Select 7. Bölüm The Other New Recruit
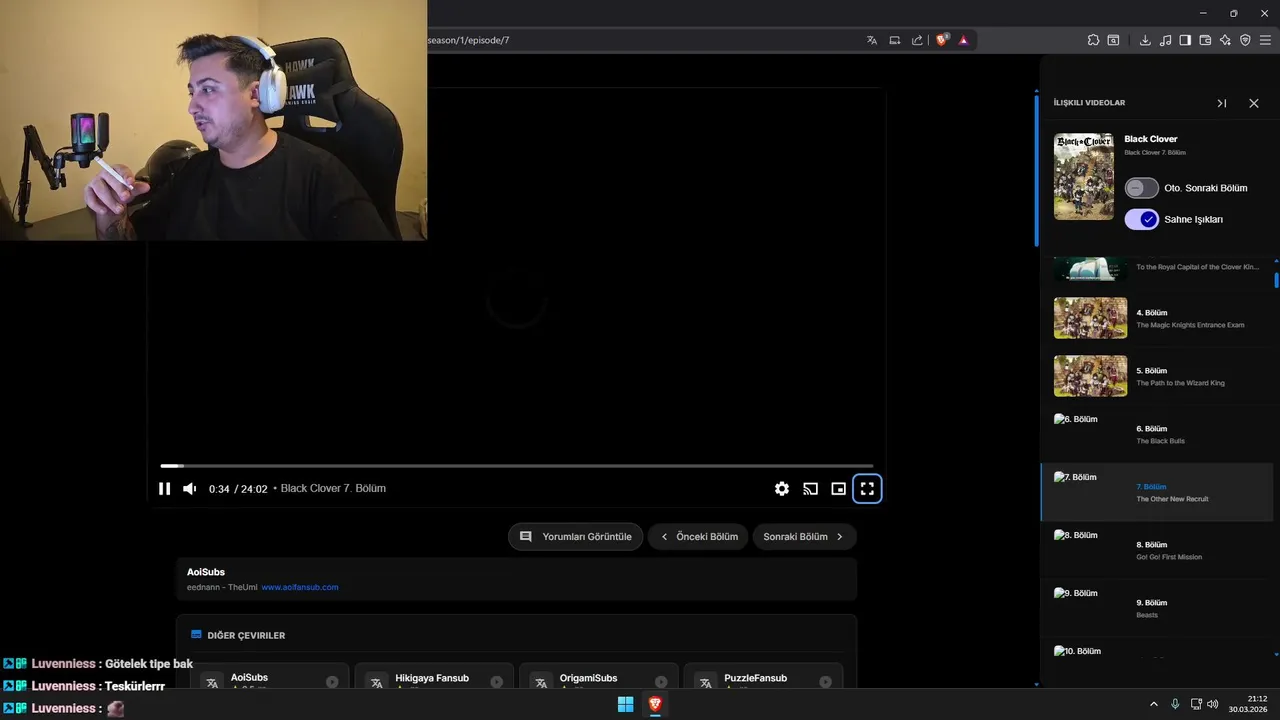 tap(1157, 492)
